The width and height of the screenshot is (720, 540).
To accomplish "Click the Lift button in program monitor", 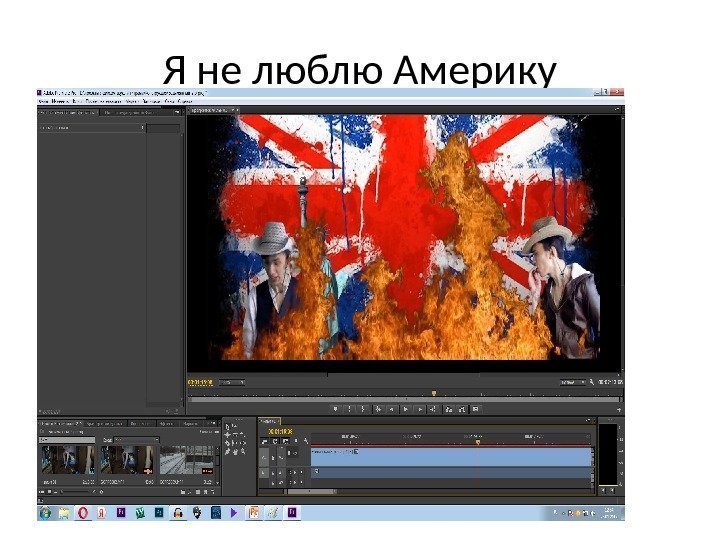I will coord(449,409).
